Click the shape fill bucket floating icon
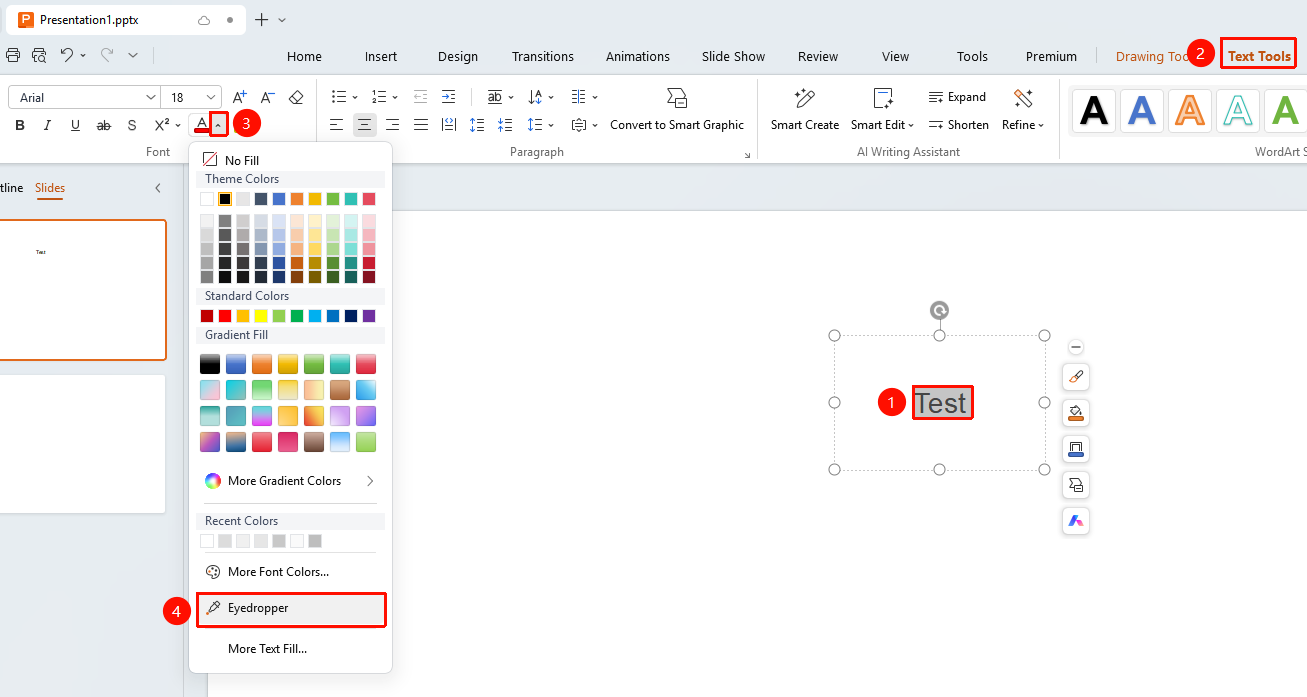The image size is (1307, 697). pyautogui.click(x=1076, y=413)
